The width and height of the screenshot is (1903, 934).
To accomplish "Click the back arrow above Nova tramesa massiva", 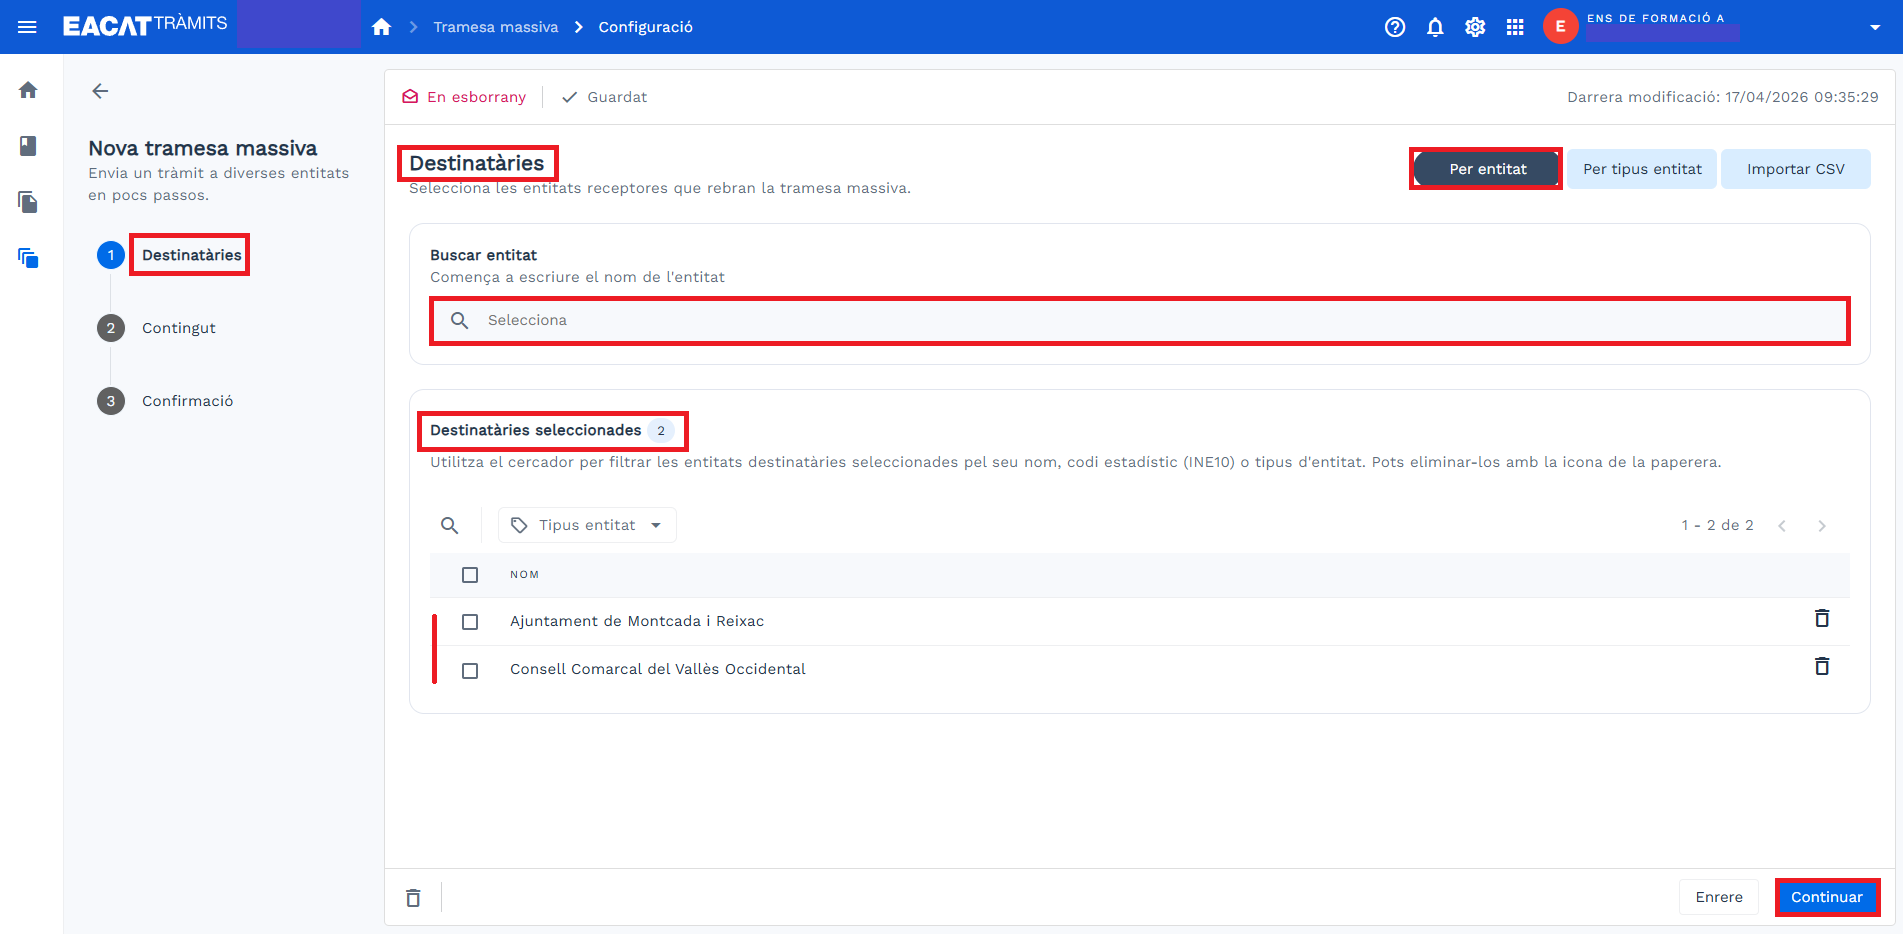I will tap(100, 91).
